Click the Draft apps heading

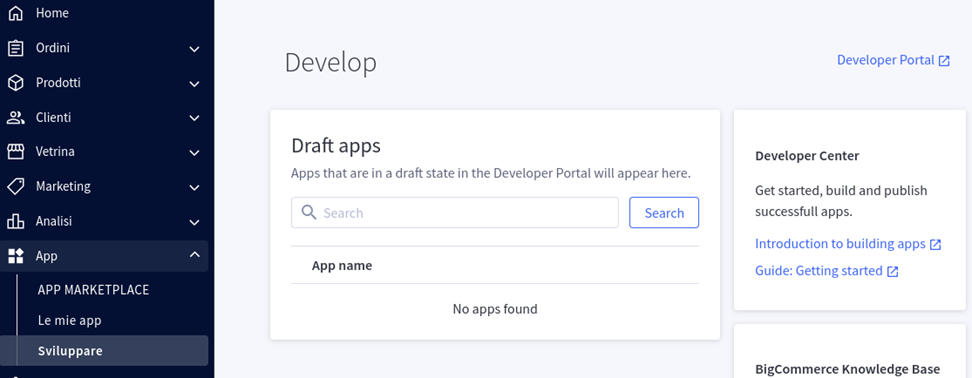point(335,146)
